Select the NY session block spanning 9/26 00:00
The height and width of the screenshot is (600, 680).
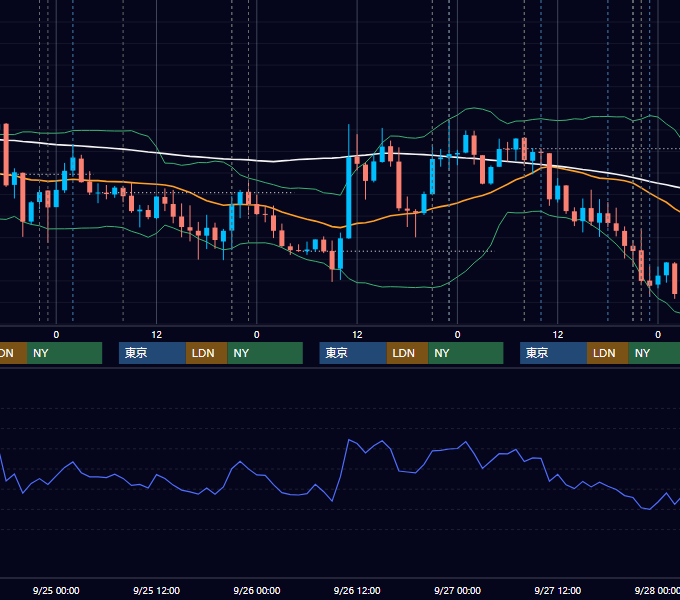(x=265, y=353)
